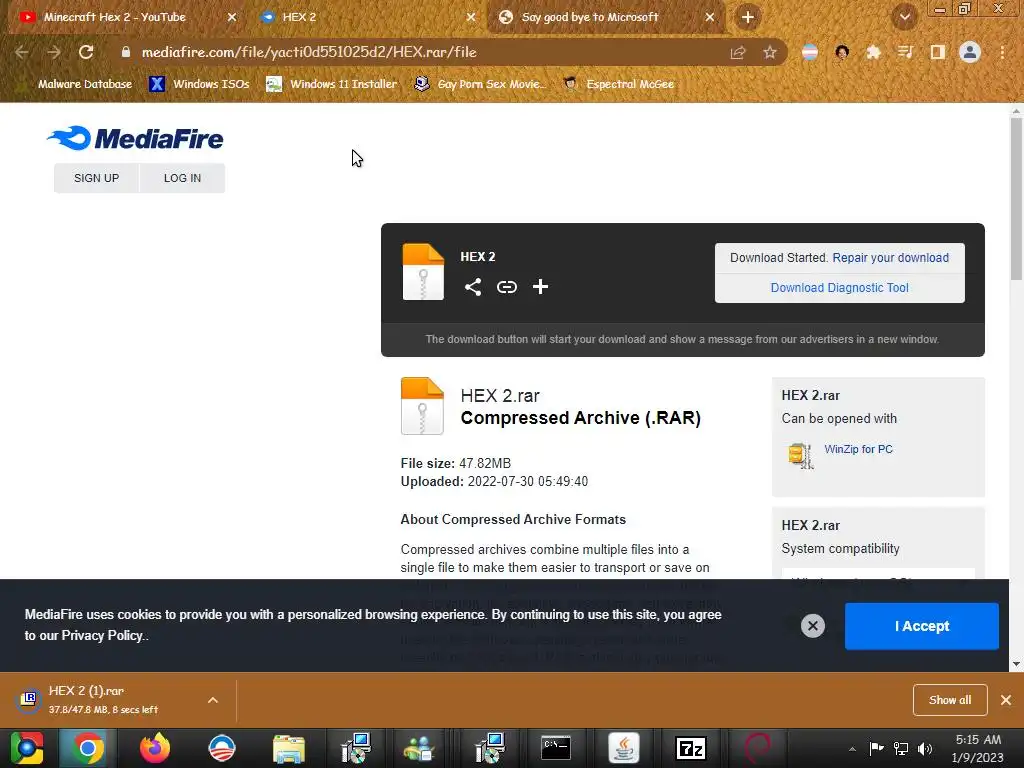Copy the HEX 2 file link icon
Image resolution: width=1024 pixels, height=768 pixels.
coord(507,287)
